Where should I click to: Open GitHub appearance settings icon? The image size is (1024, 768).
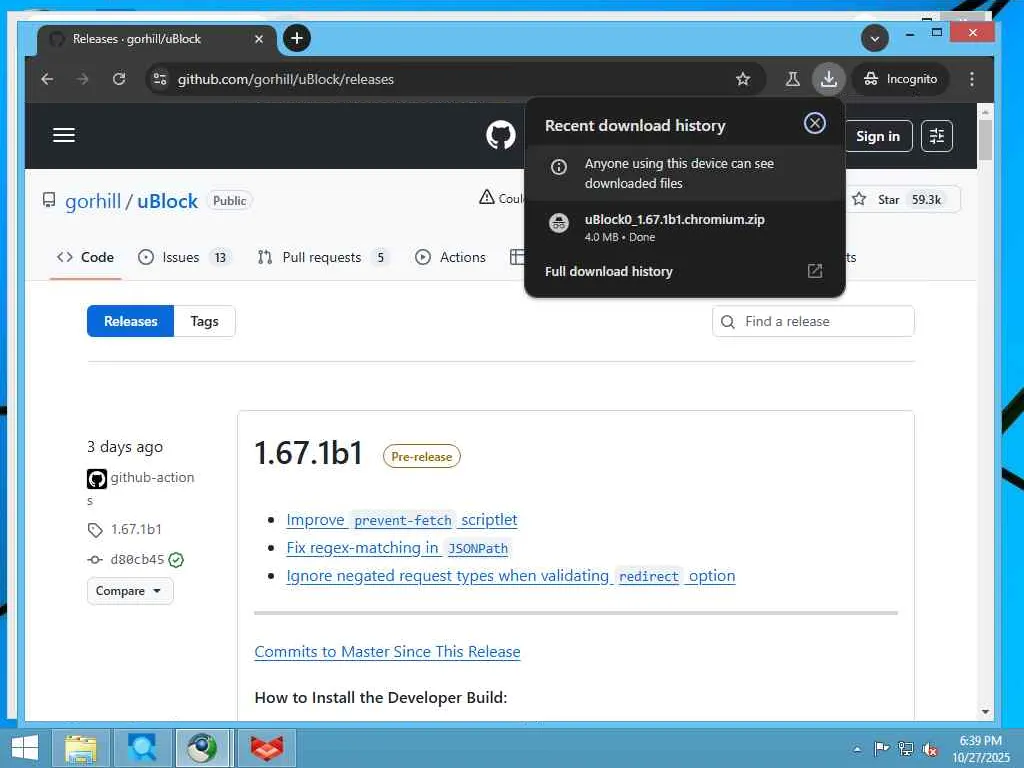click(x=936, y=136)
